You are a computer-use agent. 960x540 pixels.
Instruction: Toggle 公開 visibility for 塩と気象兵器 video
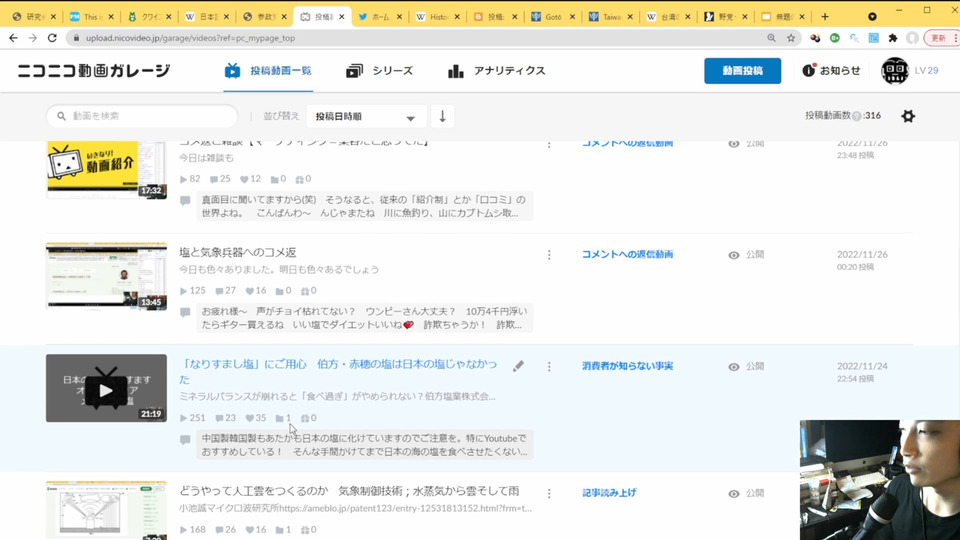click(734, 255)
